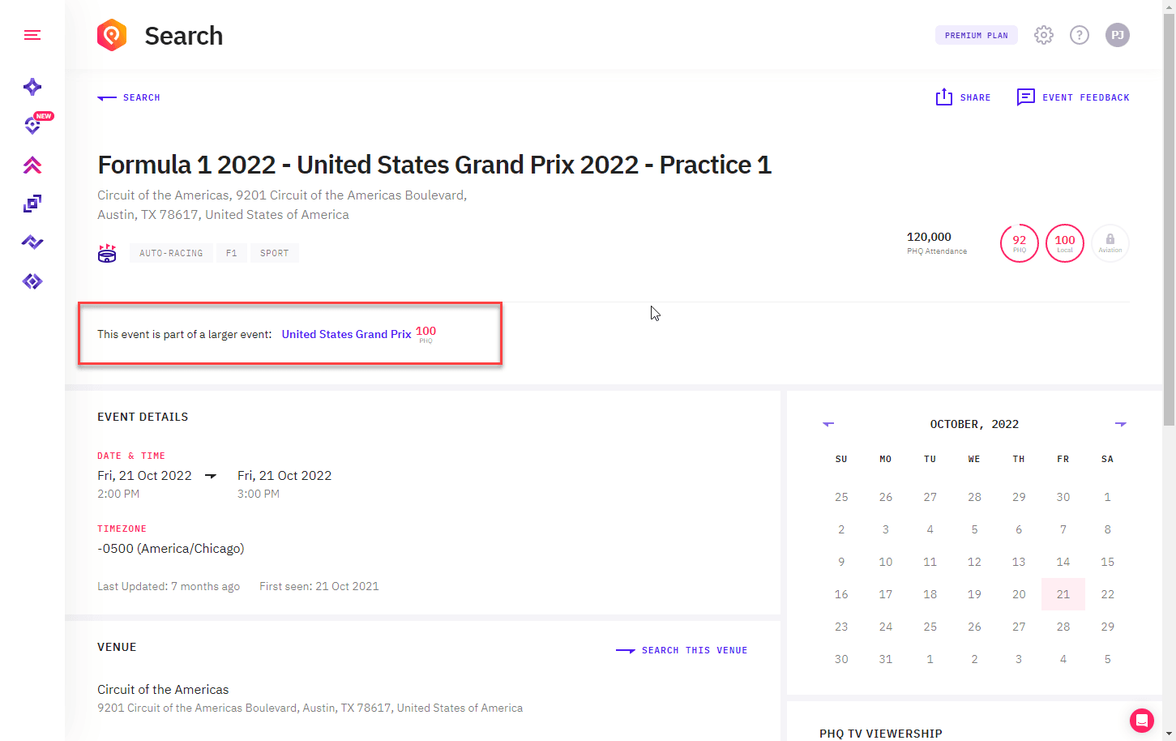The image size is (1176, 741).
Task: Click Search This Venue link
Action: [x=682, y=650]
